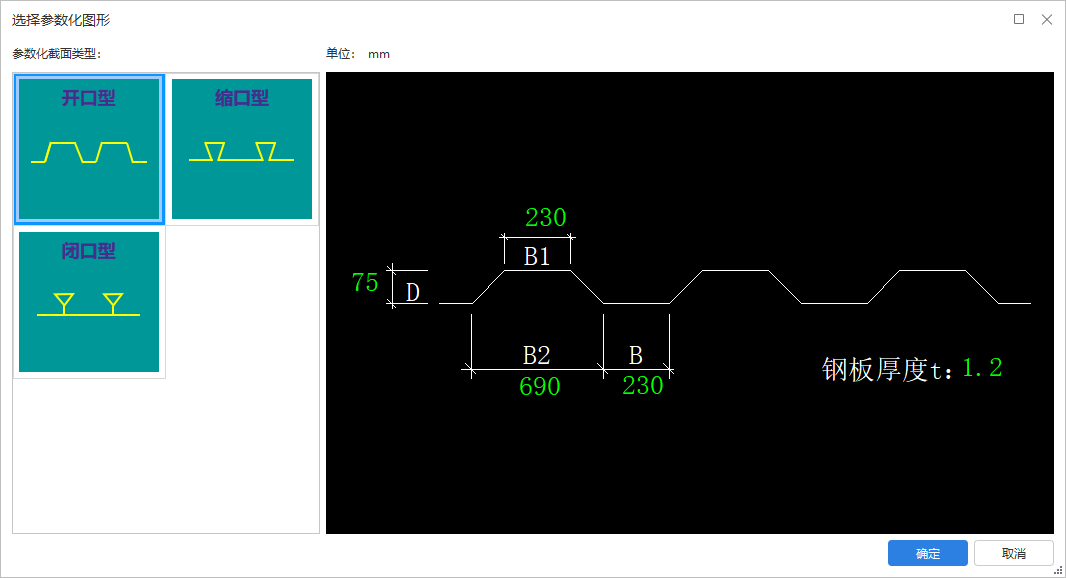Screen dimensions: 1066x578
Task: Edit the B value 230 below
Action: 642,386
